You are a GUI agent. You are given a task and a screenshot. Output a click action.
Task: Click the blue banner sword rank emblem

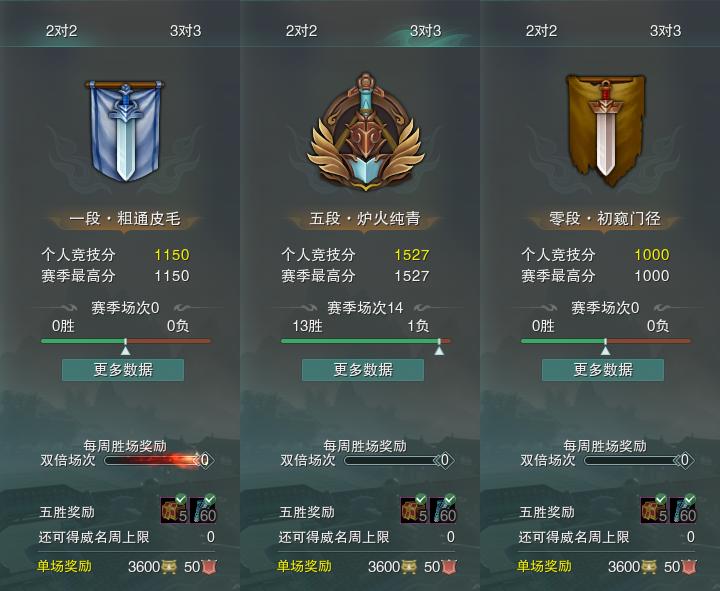125,131
